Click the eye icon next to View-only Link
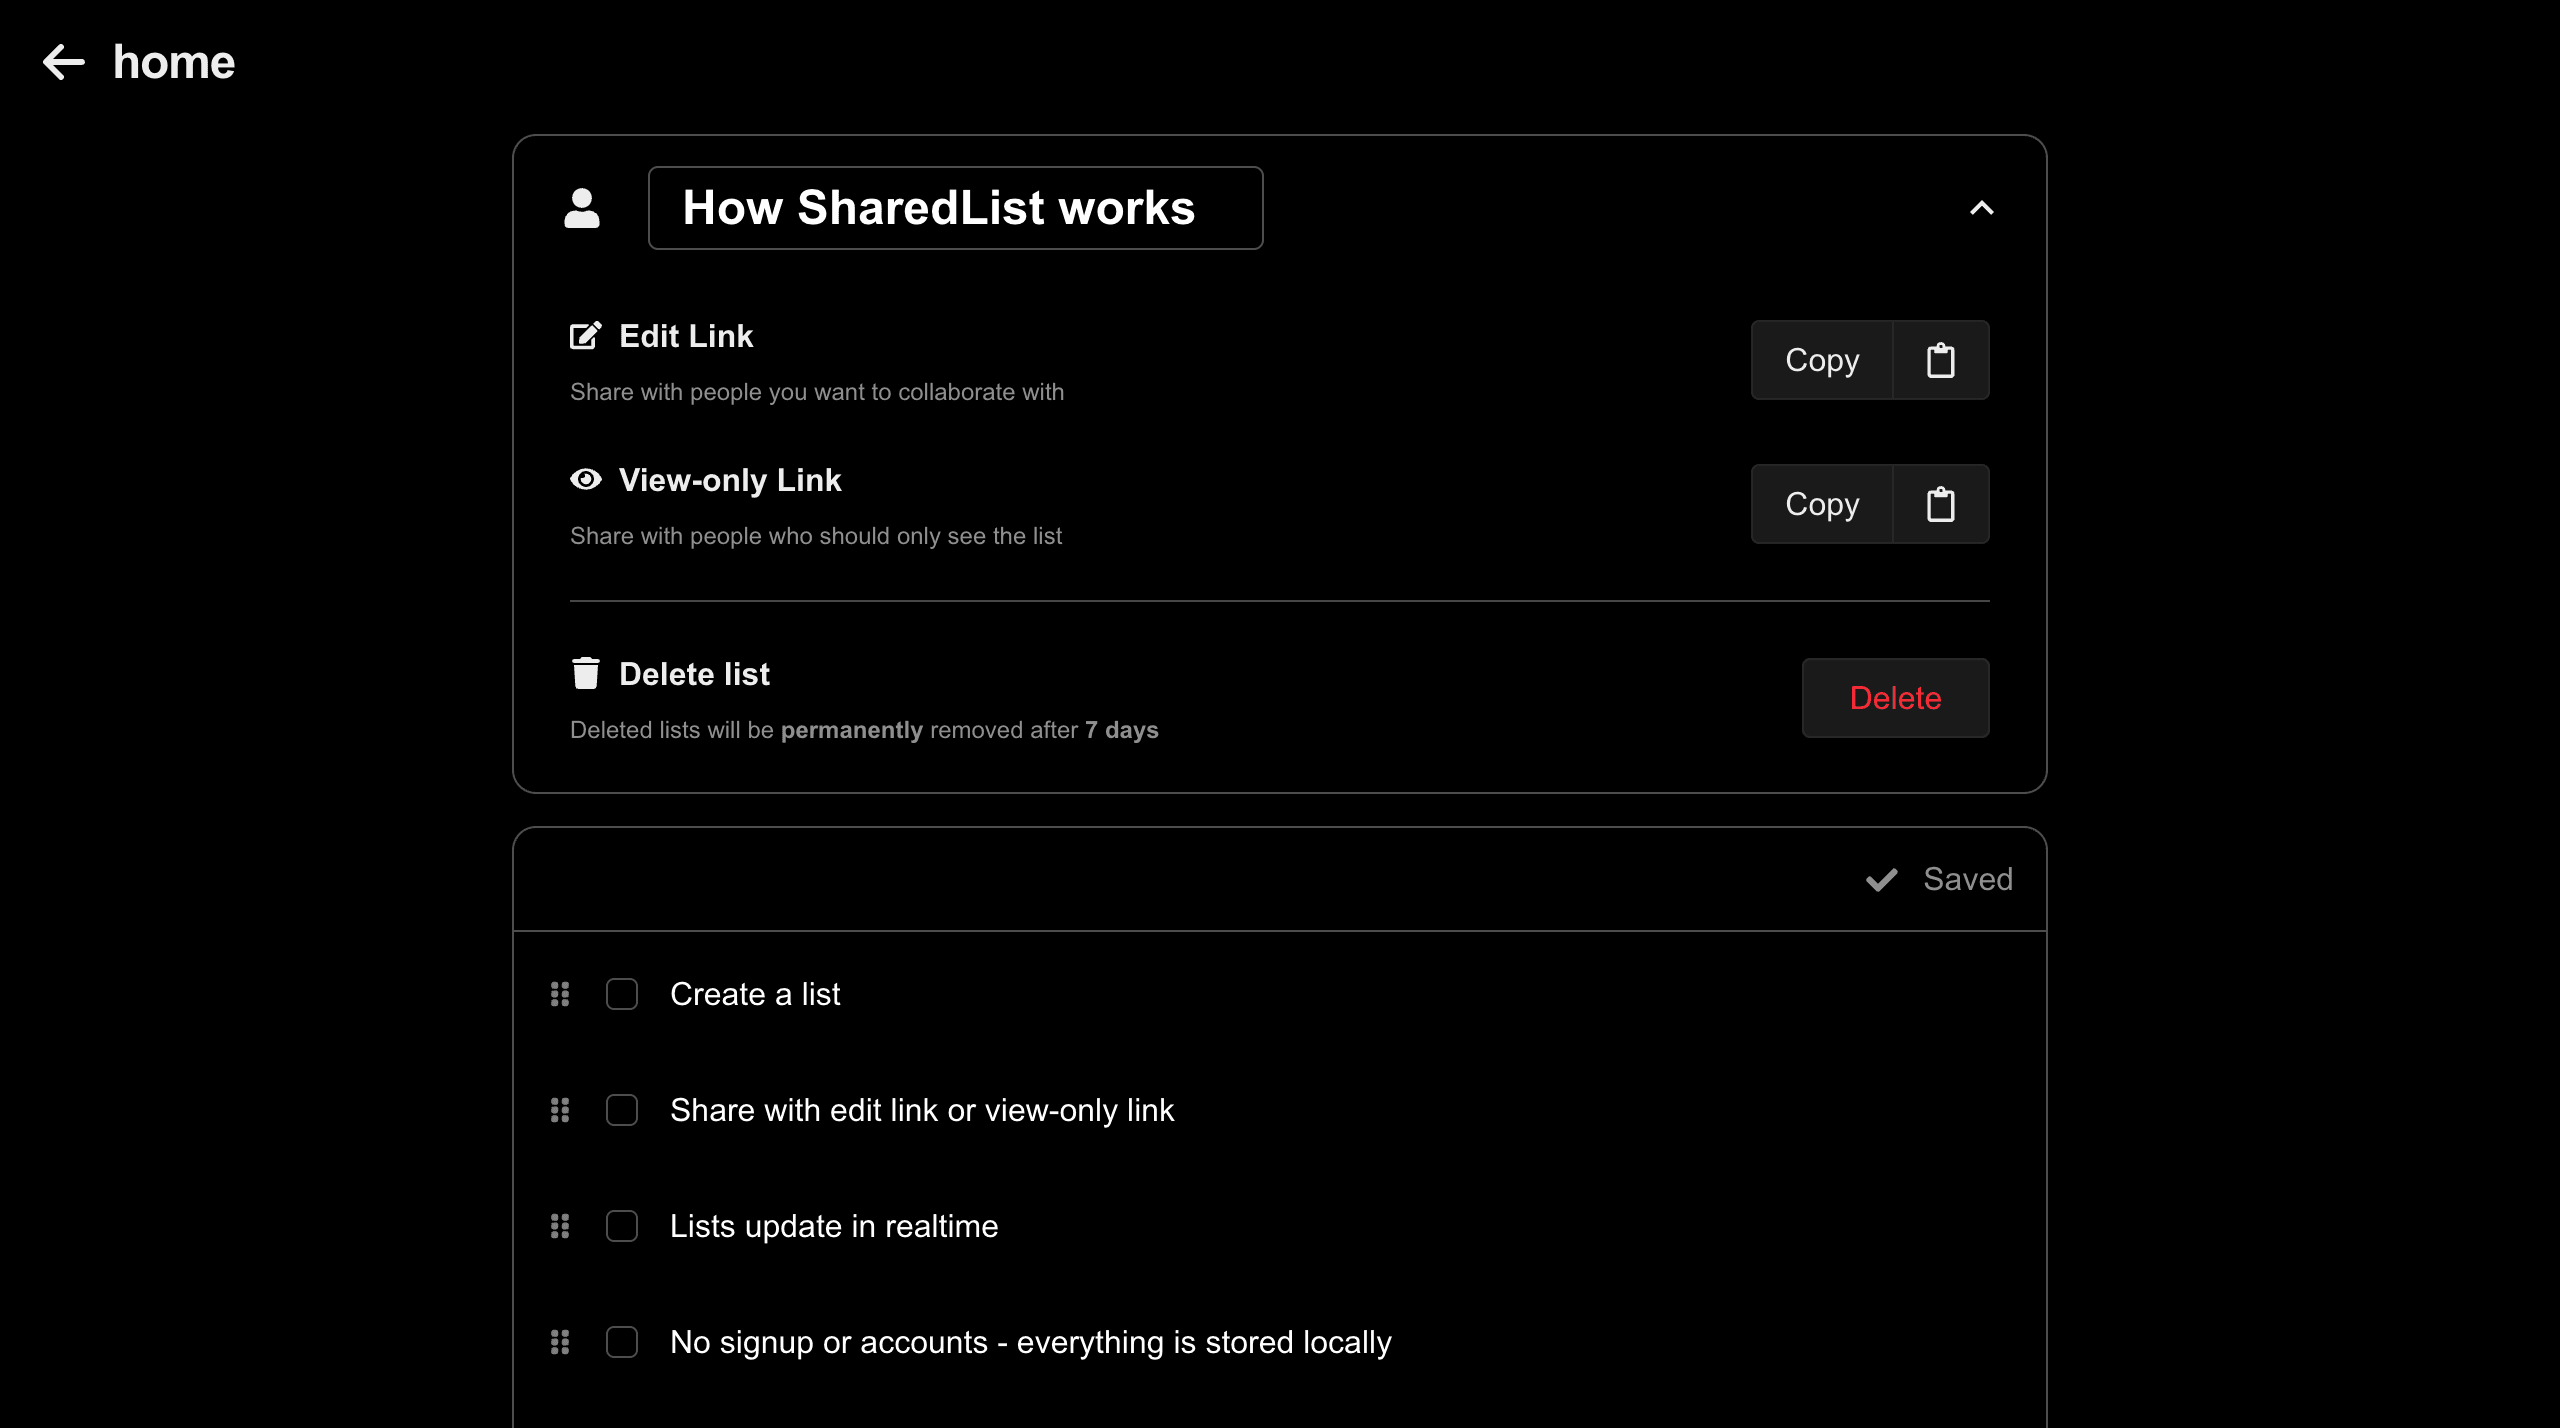Screen dimensions: 2560x1428 (x=585, y=480)
